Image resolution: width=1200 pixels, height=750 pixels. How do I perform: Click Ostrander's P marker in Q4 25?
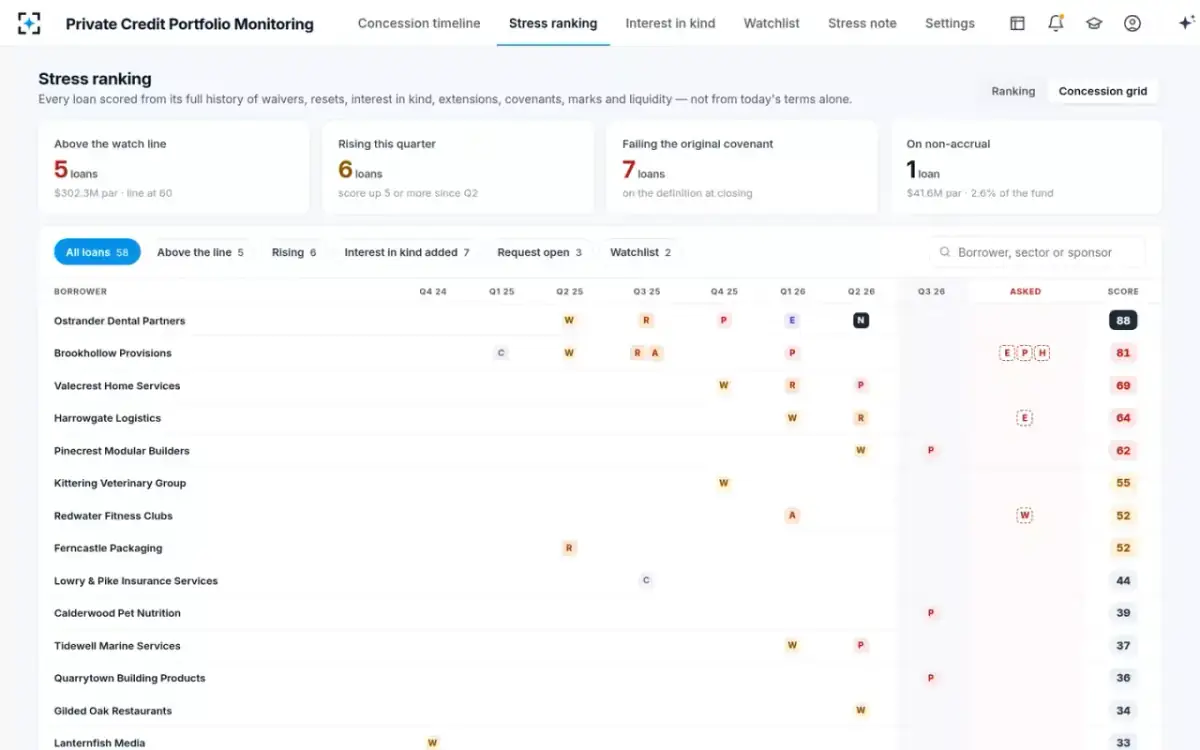[x=724, y=320]
